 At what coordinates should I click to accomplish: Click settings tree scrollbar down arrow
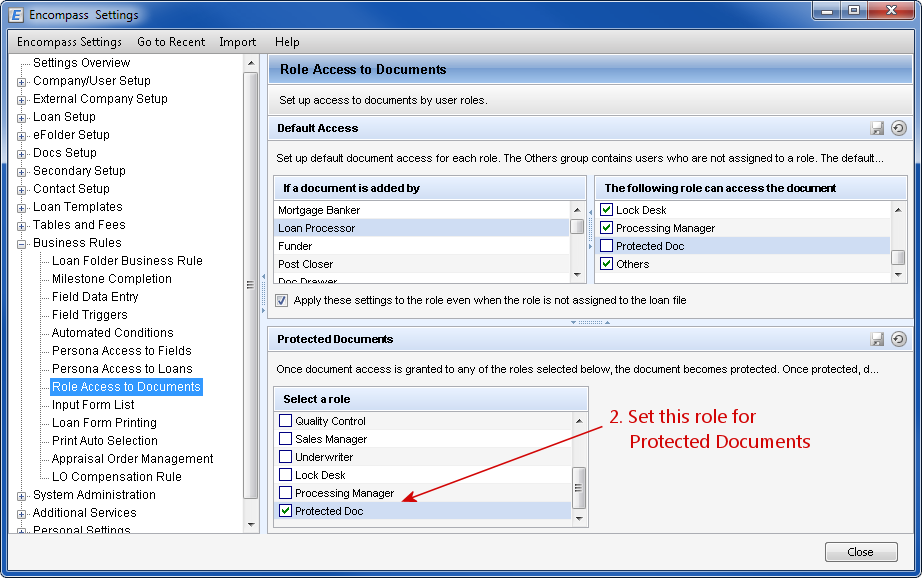[251, 524]
